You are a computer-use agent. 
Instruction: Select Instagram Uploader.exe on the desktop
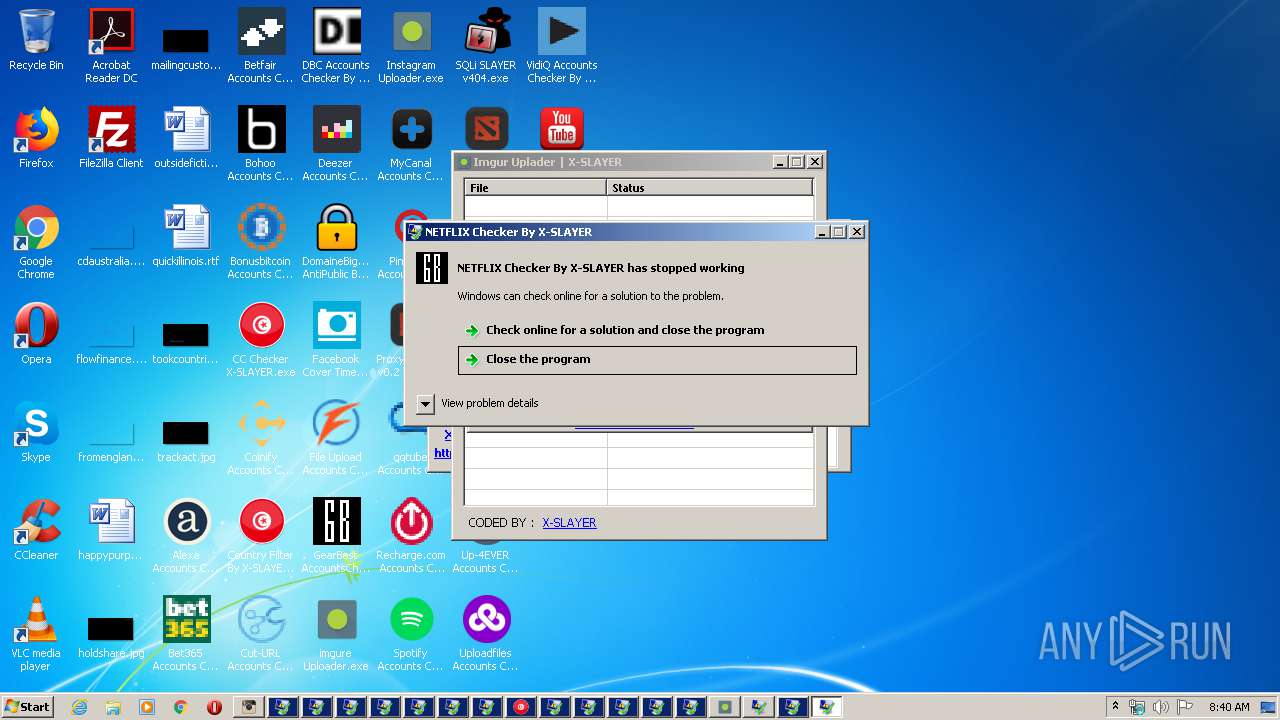(411, 45)
